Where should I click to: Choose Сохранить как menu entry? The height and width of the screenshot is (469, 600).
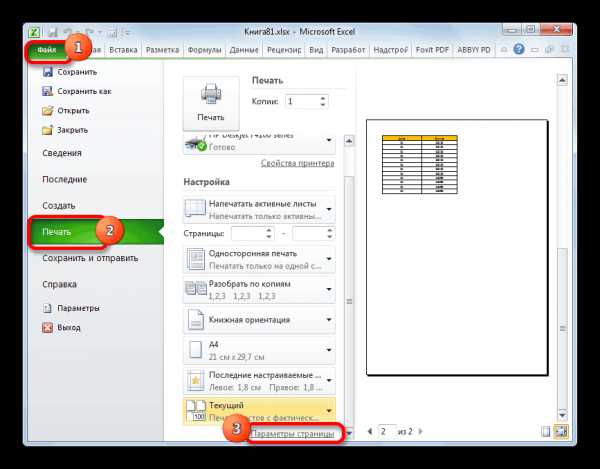tap(77, 91)
